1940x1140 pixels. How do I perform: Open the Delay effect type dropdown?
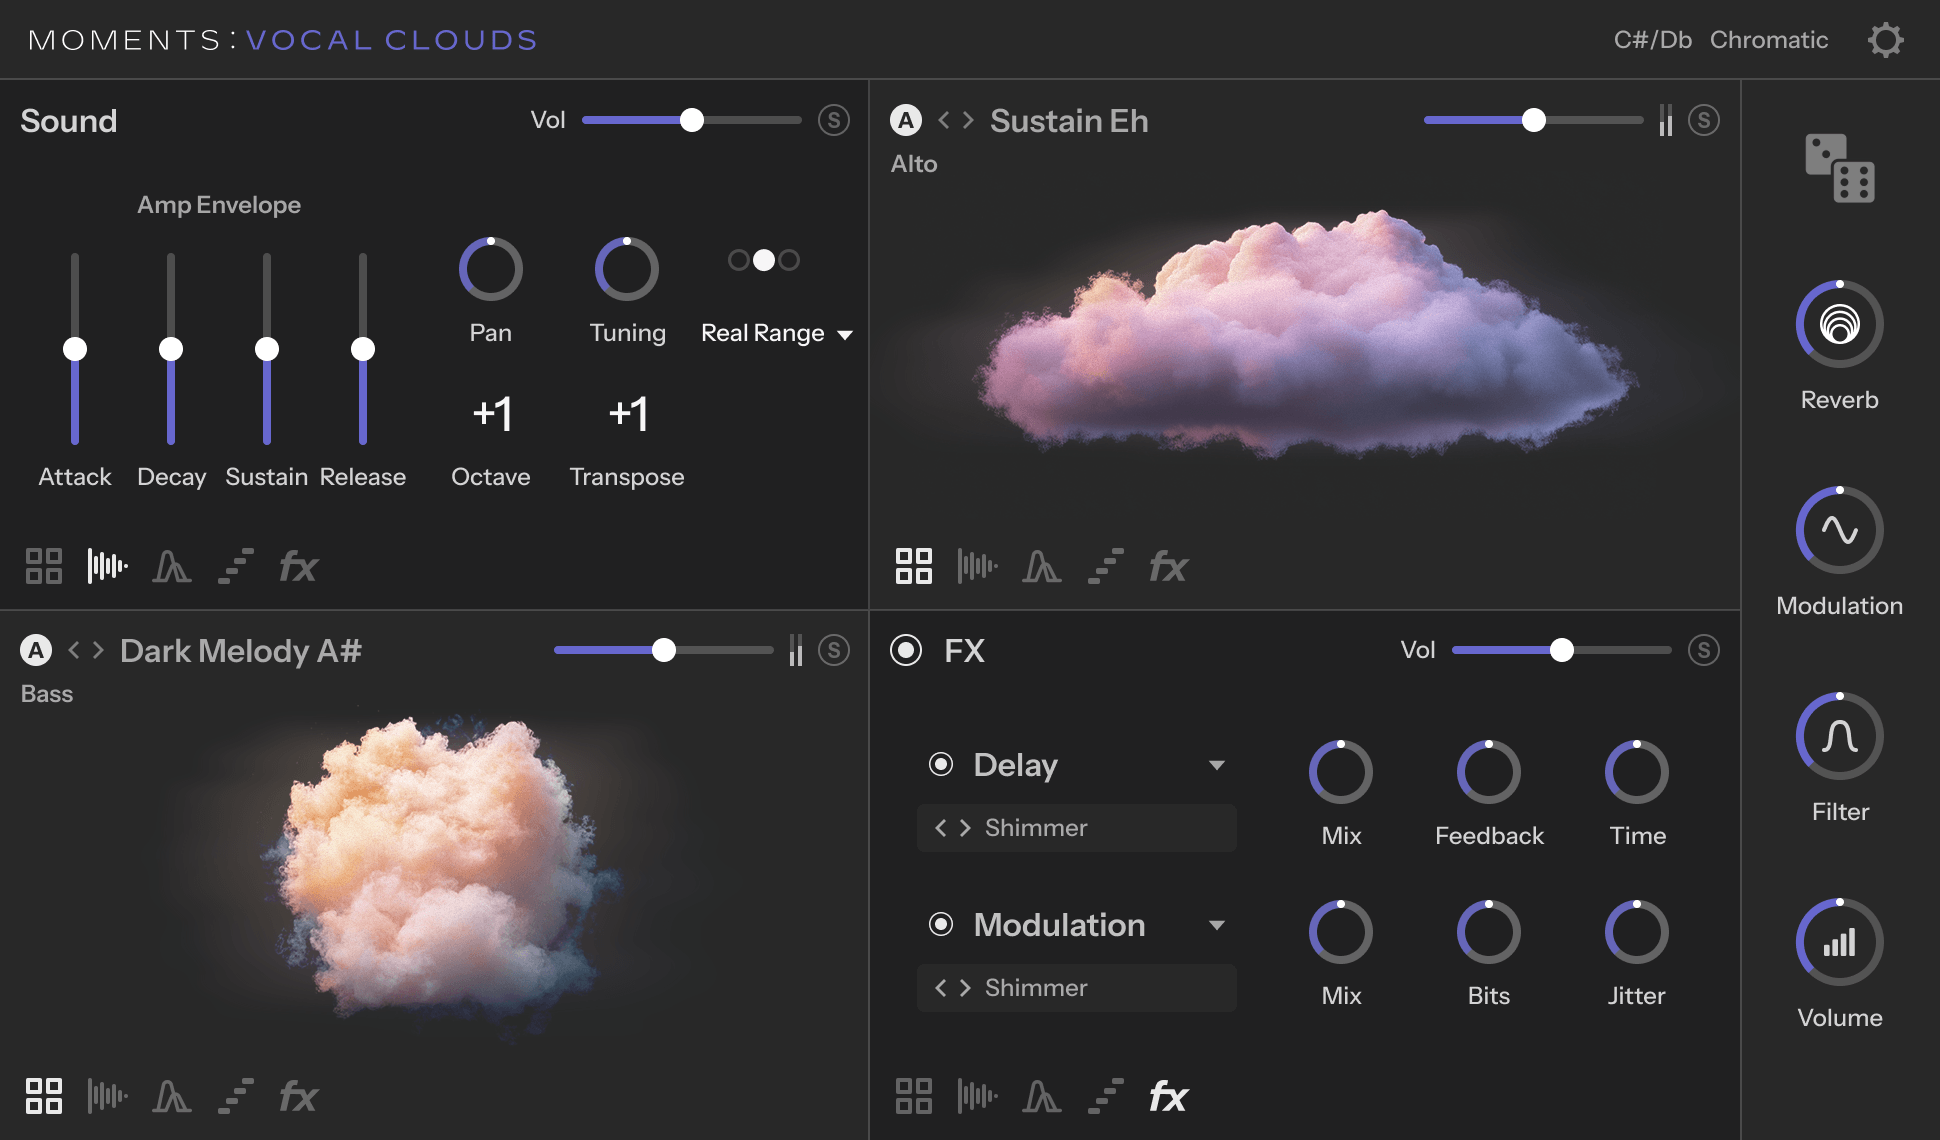1216,766
